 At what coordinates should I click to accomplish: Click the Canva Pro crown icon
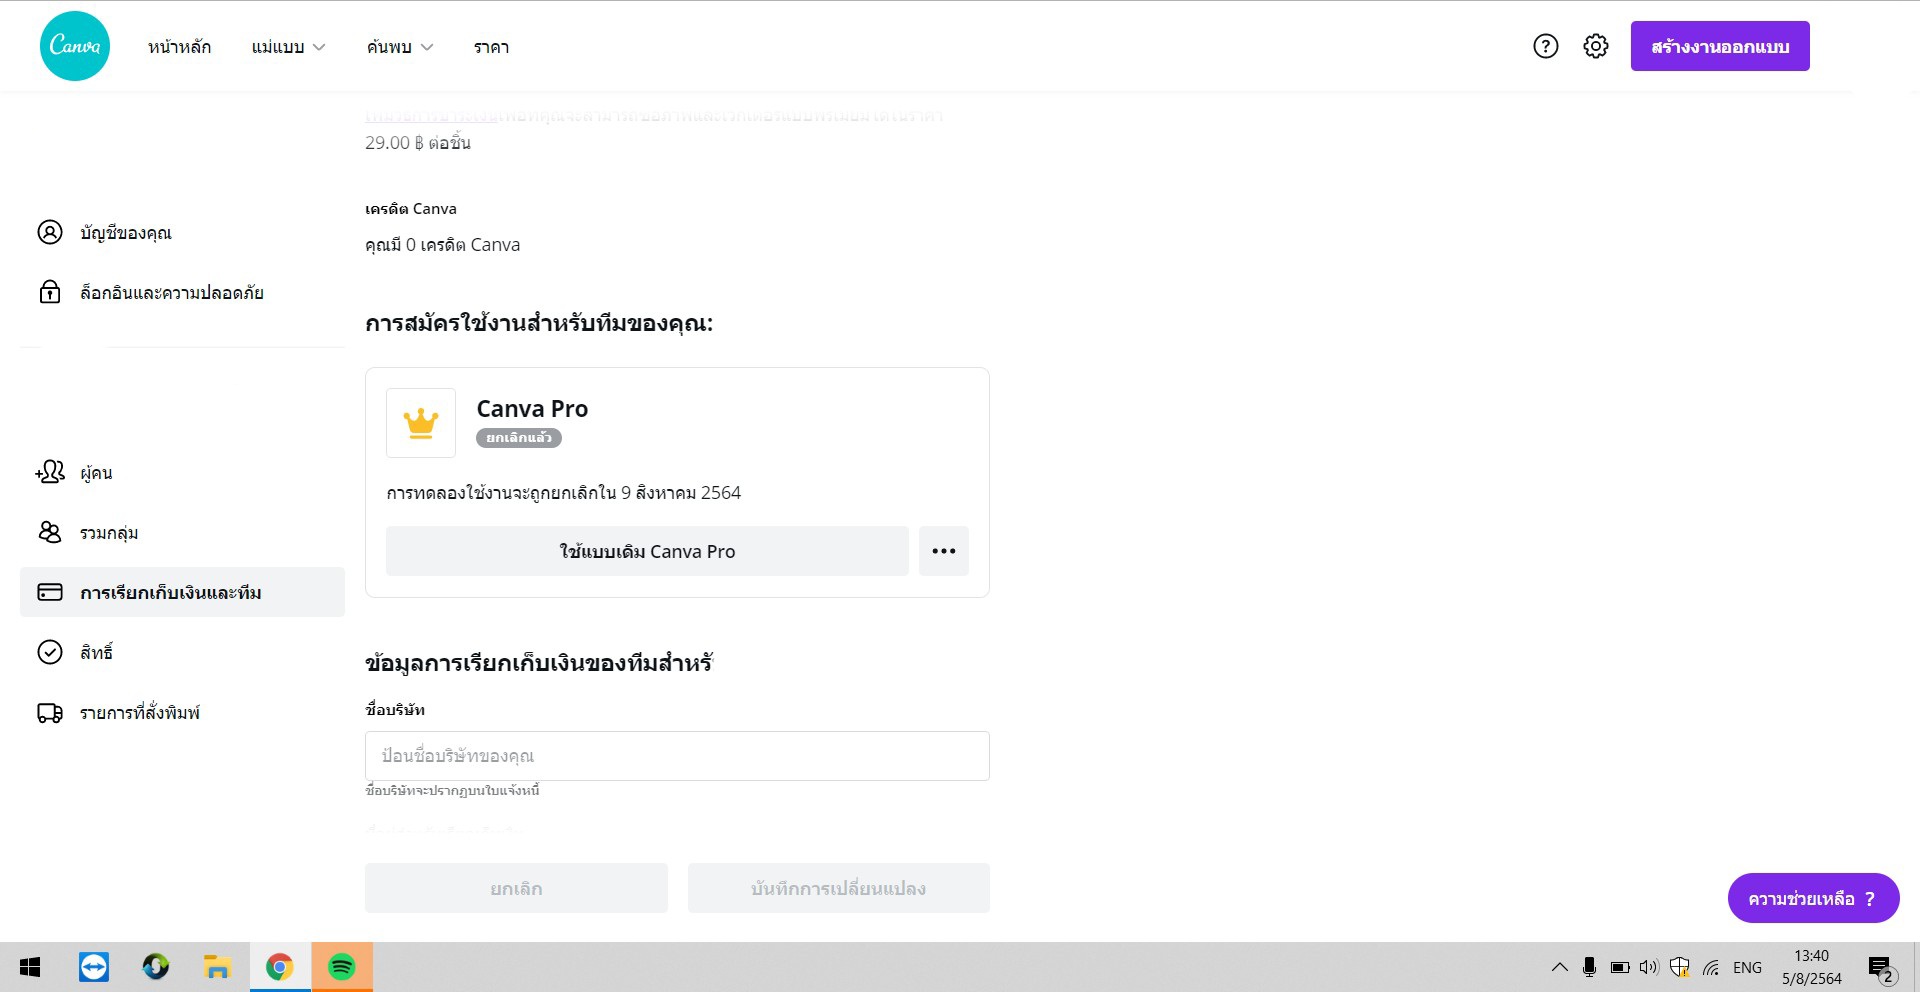point(421,423)
